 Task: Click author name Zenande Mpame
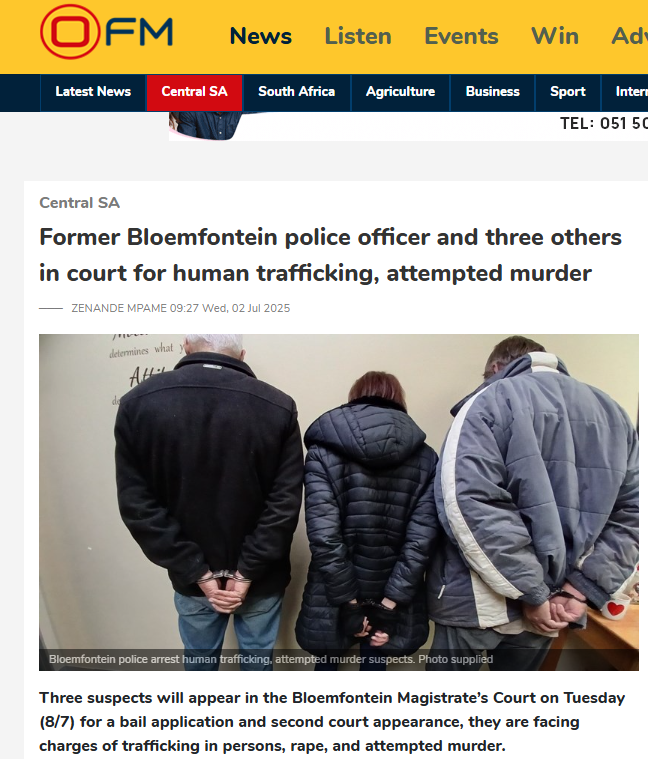pyautogui.click(x=119, y=308)
